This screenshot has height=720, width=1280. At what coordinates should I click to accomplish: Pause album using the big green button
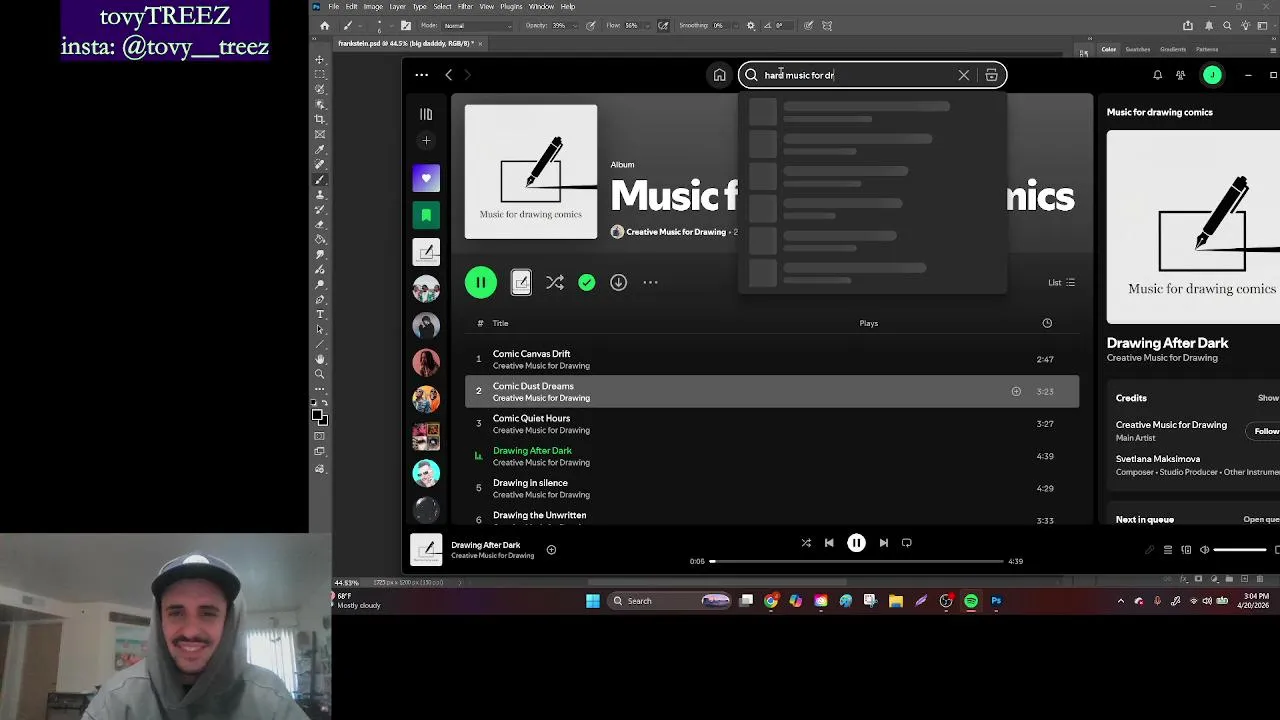481,283
